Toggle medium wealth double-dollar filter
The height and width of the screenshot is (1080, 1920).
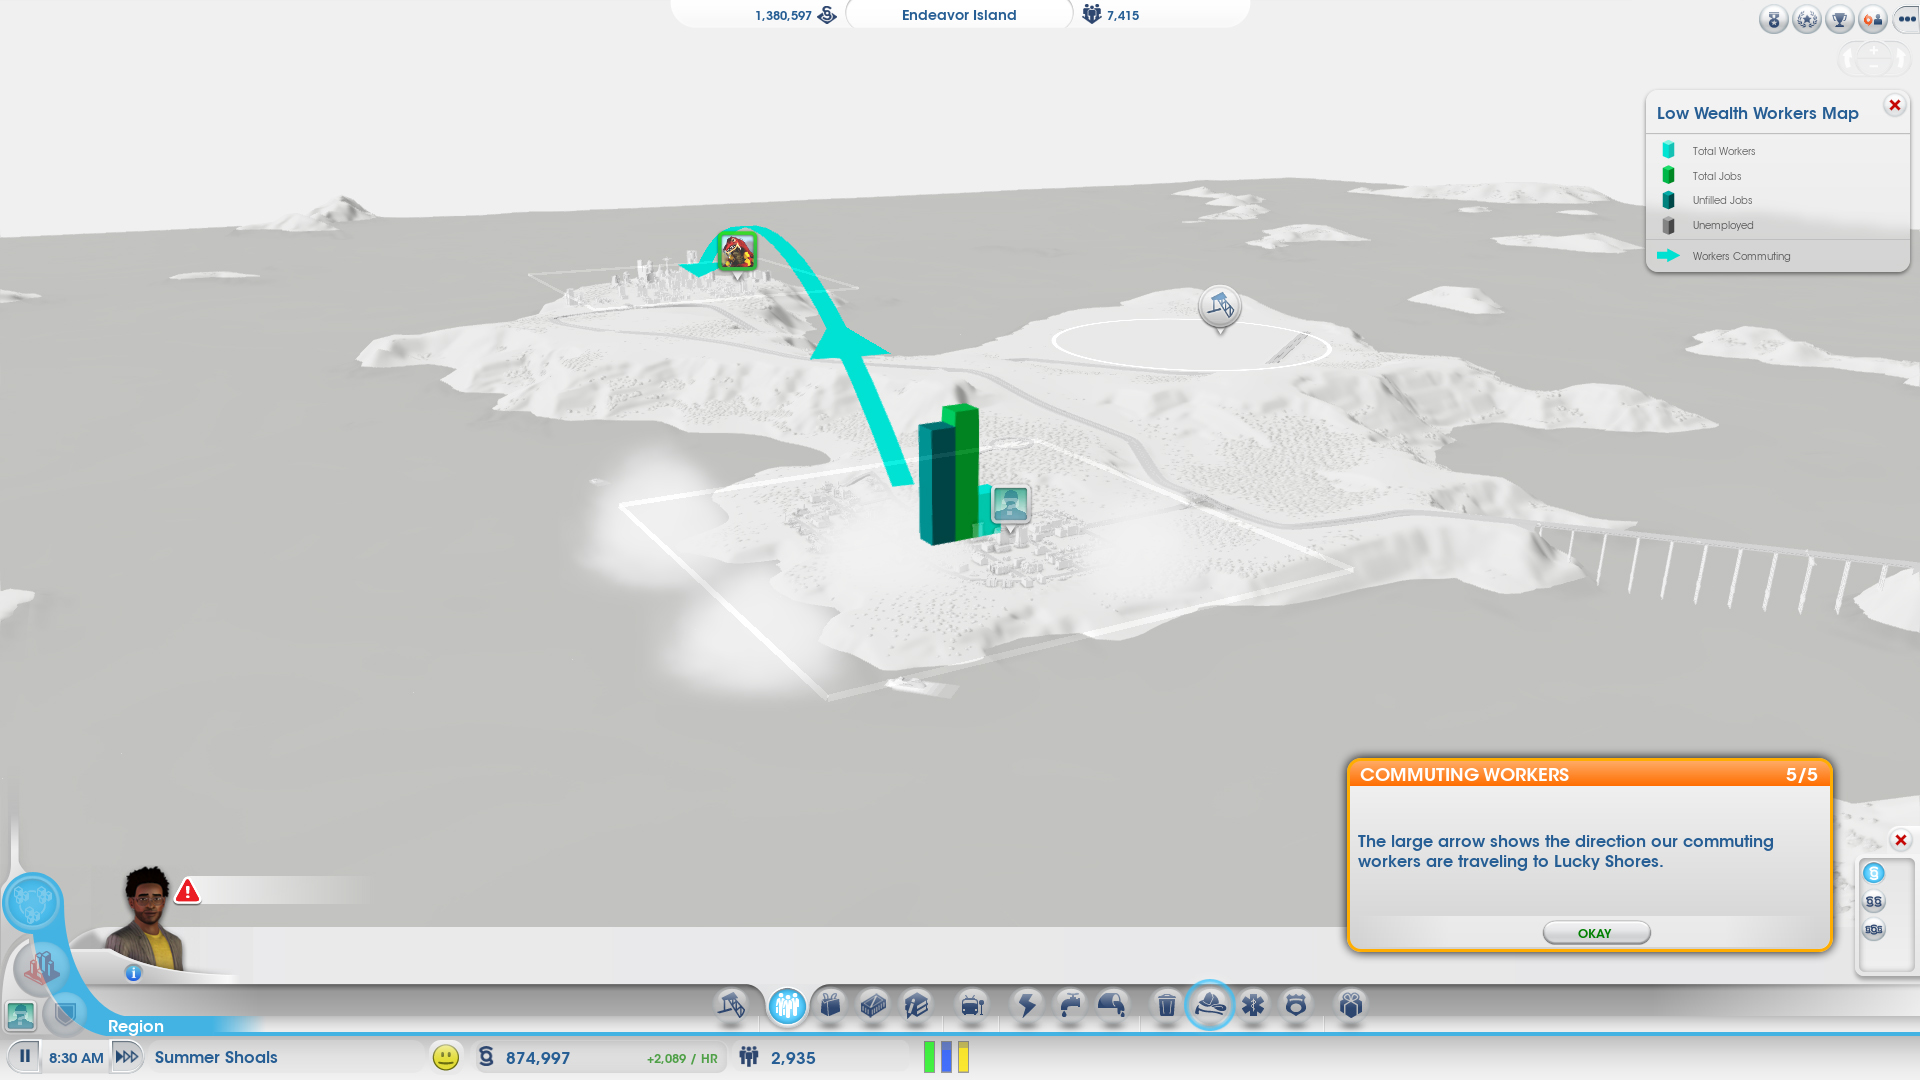(1874, 901)
